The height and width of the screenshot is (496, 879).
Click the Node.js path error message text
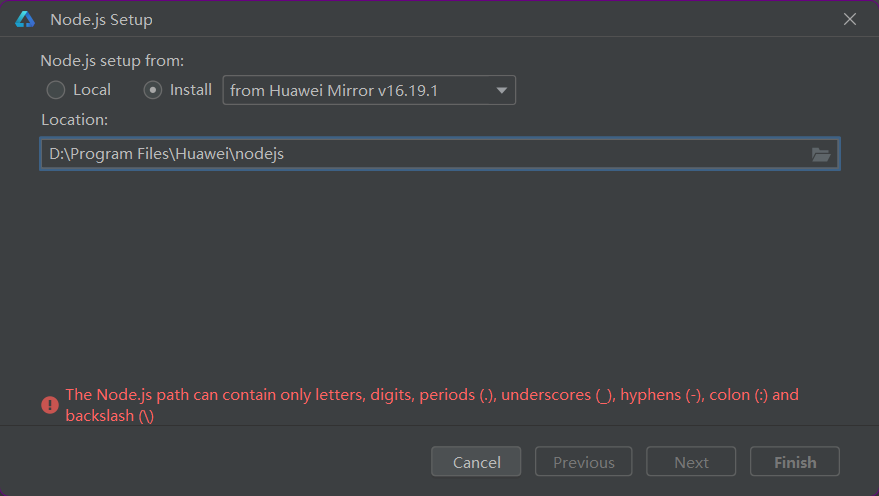(x=432, y=405)
